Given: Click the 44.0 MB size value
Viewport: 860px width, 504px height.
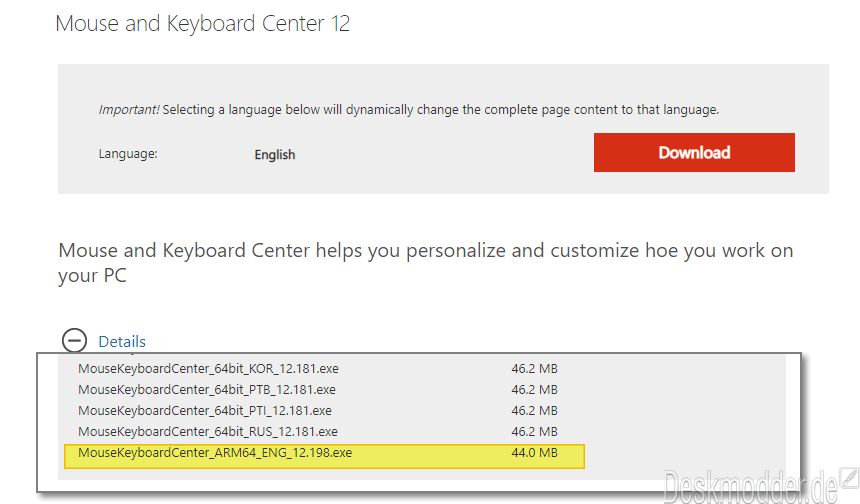Looking at the screenshot, I should (x=534, y=452).
